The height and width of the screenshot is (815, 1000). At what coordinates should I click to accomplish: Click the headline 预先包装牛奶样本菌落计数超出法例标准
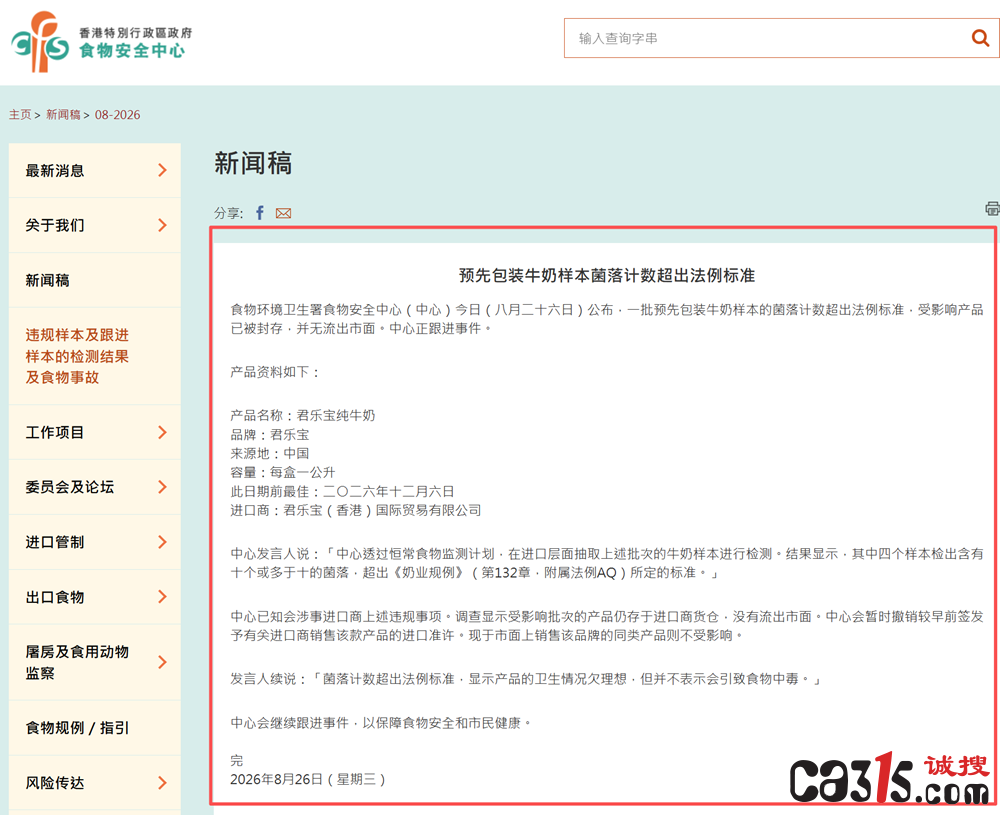pos(607,275)
